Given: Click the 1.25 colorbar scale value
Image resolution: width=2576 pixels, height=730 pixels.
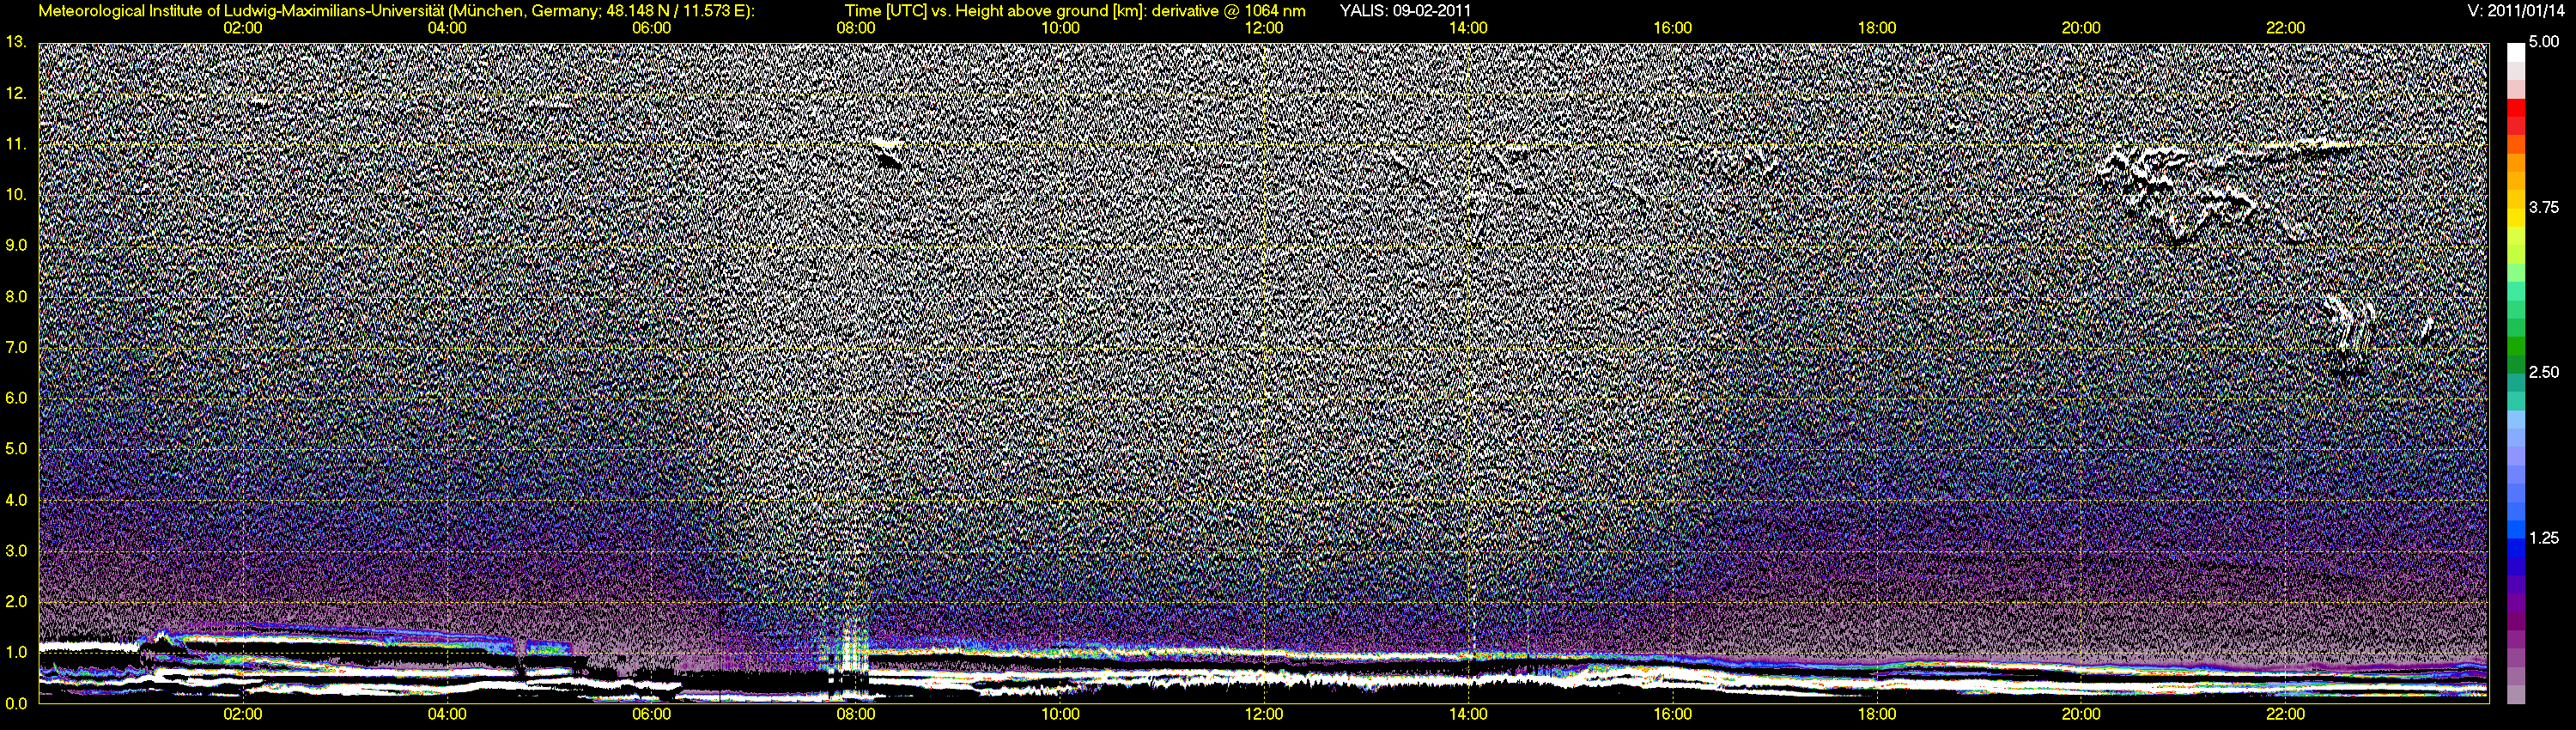Looking at the screenshot, I should (2543, 538).
